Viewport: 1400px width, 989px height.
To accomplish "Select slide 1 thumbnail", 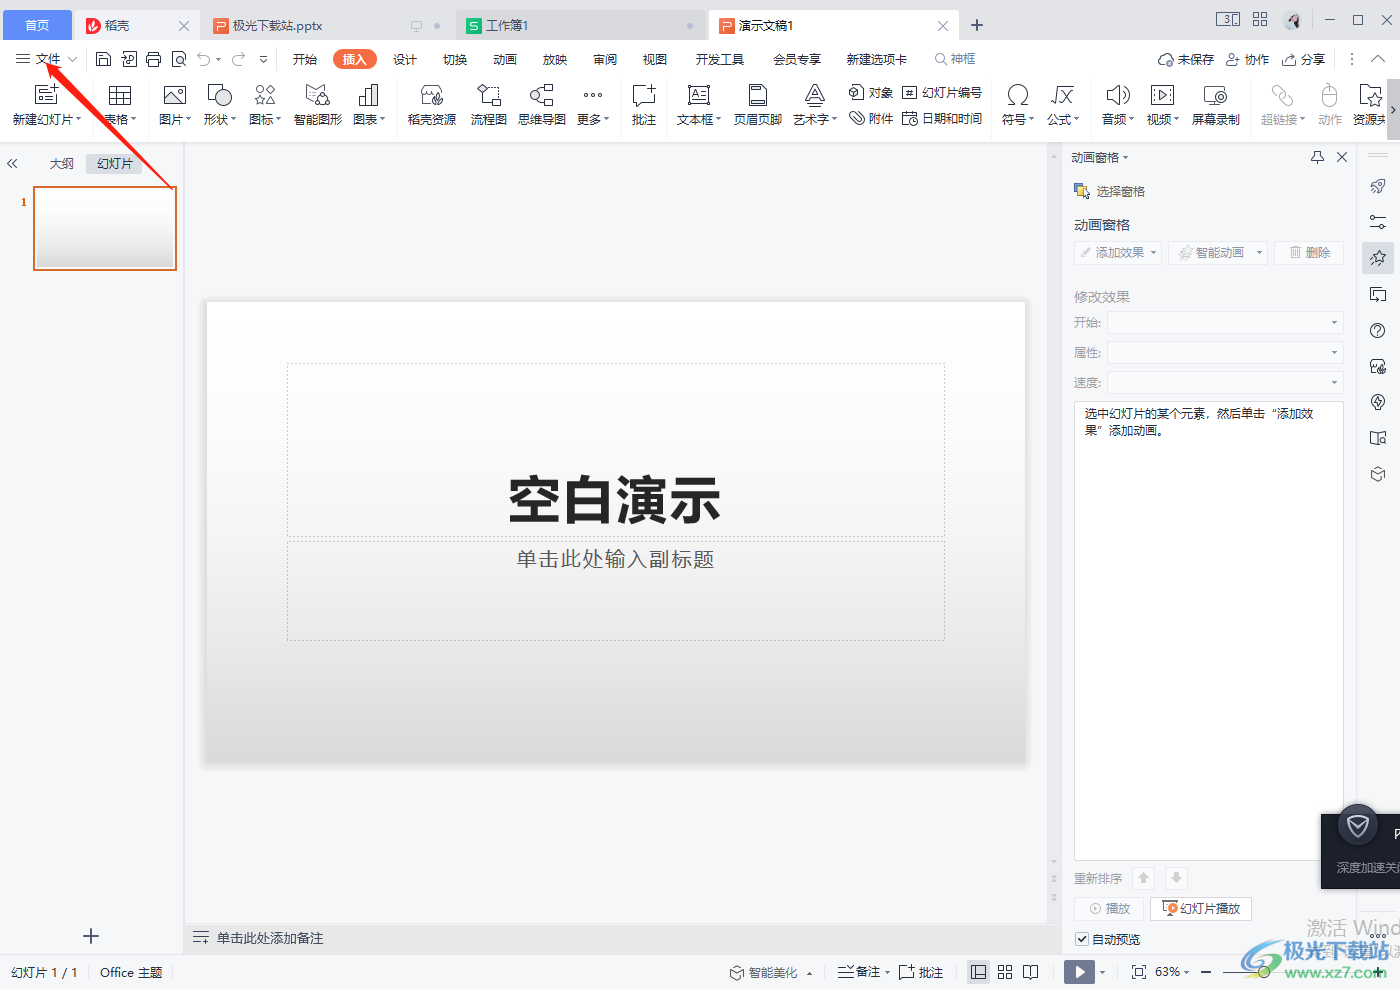I will point(105,228).
